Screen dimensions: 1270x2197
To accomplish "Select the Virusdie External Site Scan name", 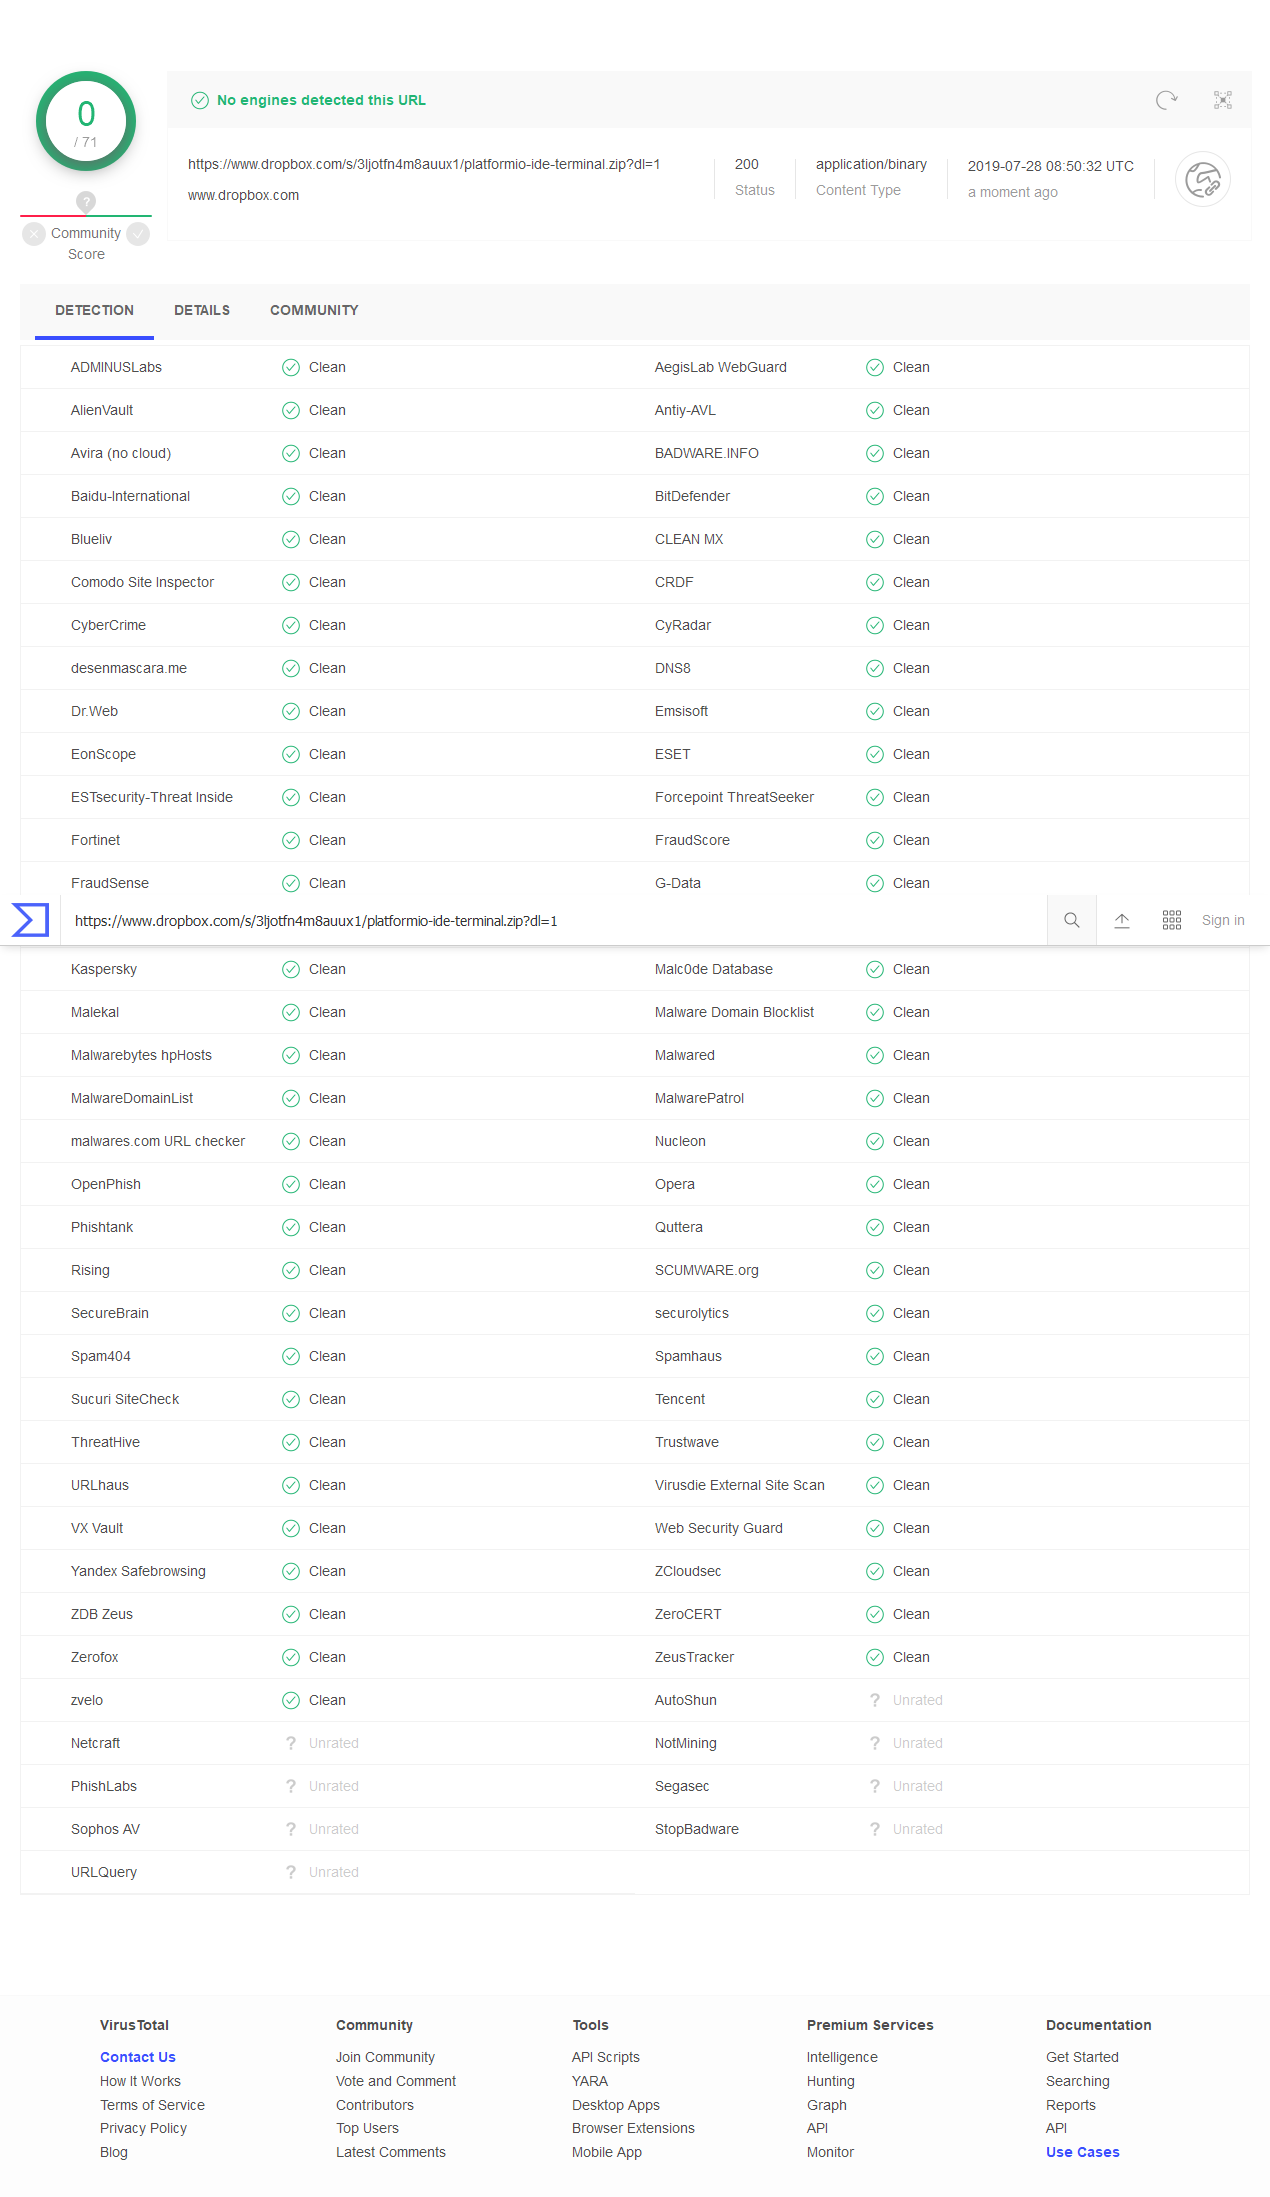I will pos(740,1485).
